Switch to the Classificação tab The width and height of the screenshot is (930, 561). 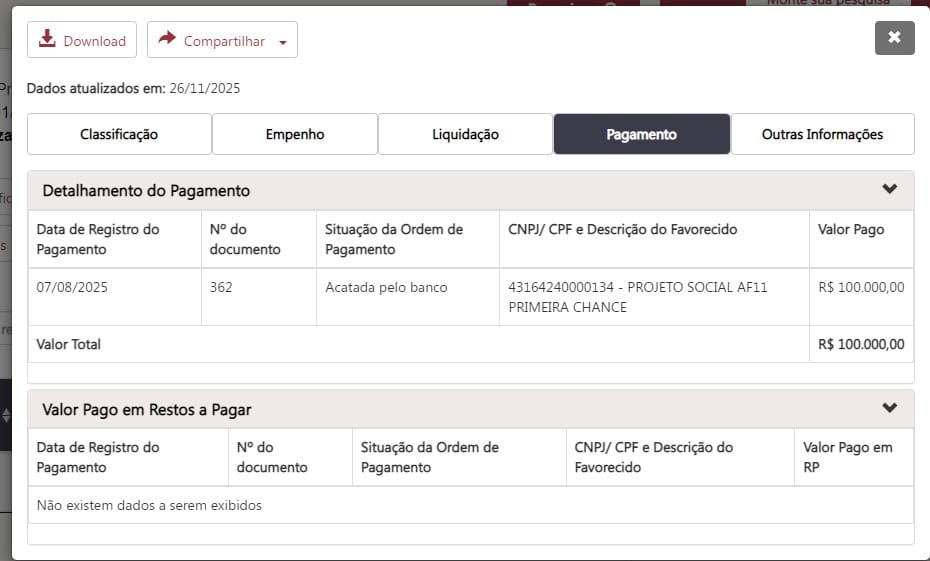pos(119,134)
